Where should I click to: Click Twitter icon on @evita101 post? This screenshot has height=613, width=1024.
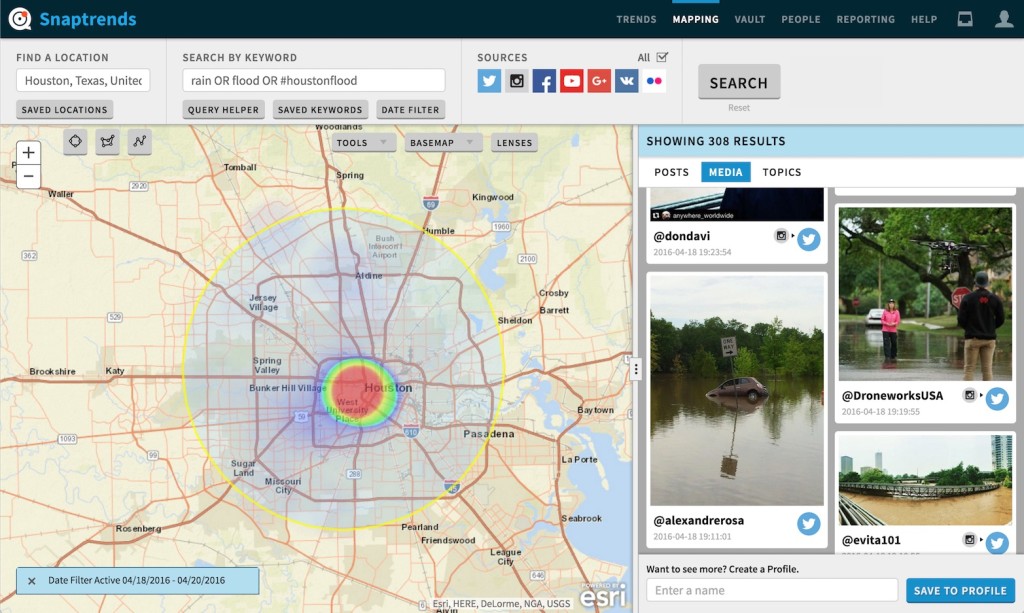pyautogui.click(x=997, y=543)
